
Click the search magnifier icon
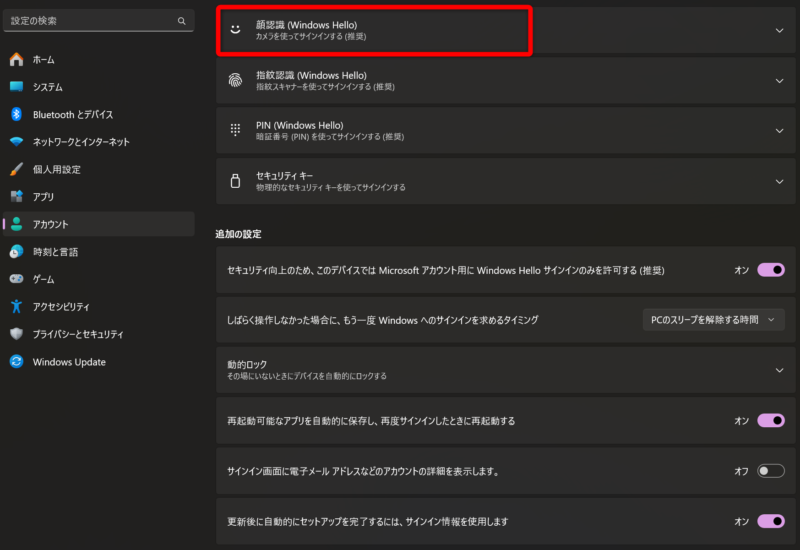pyautogui.click(x=181, y=20)
